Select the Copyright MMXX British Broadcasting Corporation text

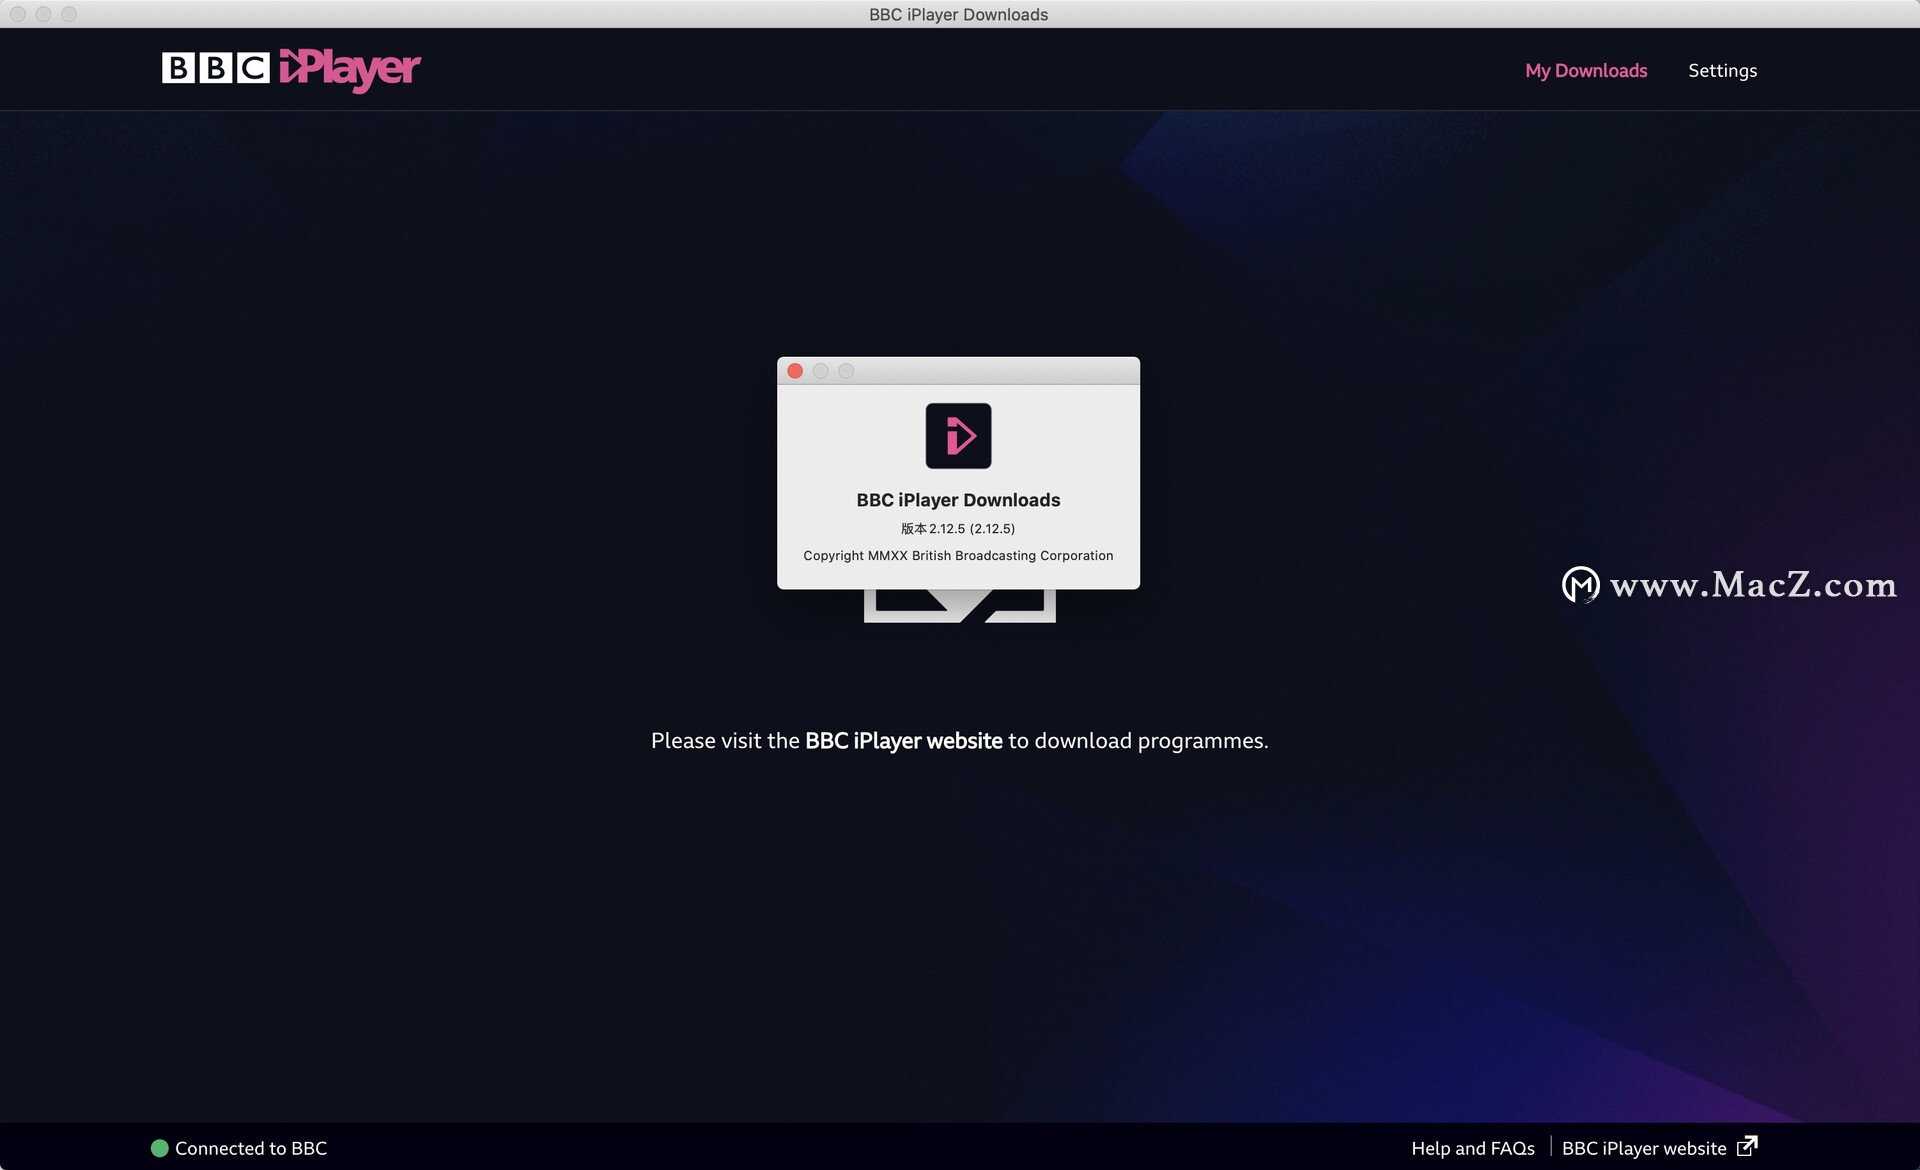point(958,555)
